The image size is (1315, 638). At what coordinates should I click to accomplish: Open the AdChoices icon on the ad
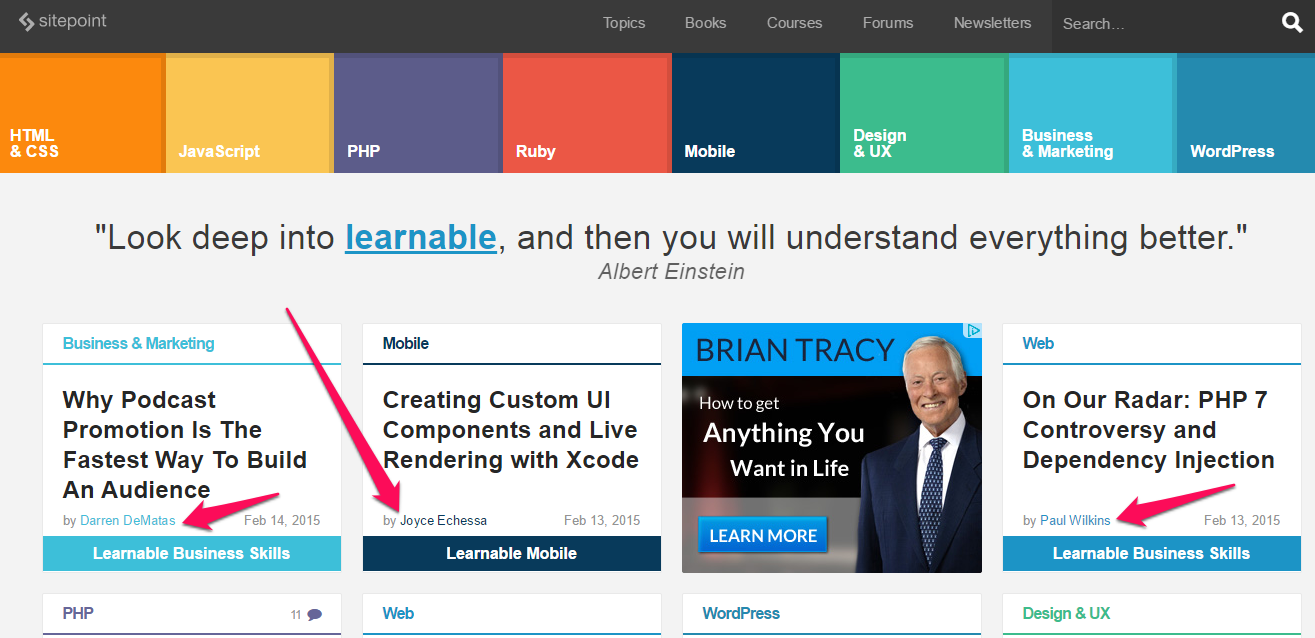[972, 331]
